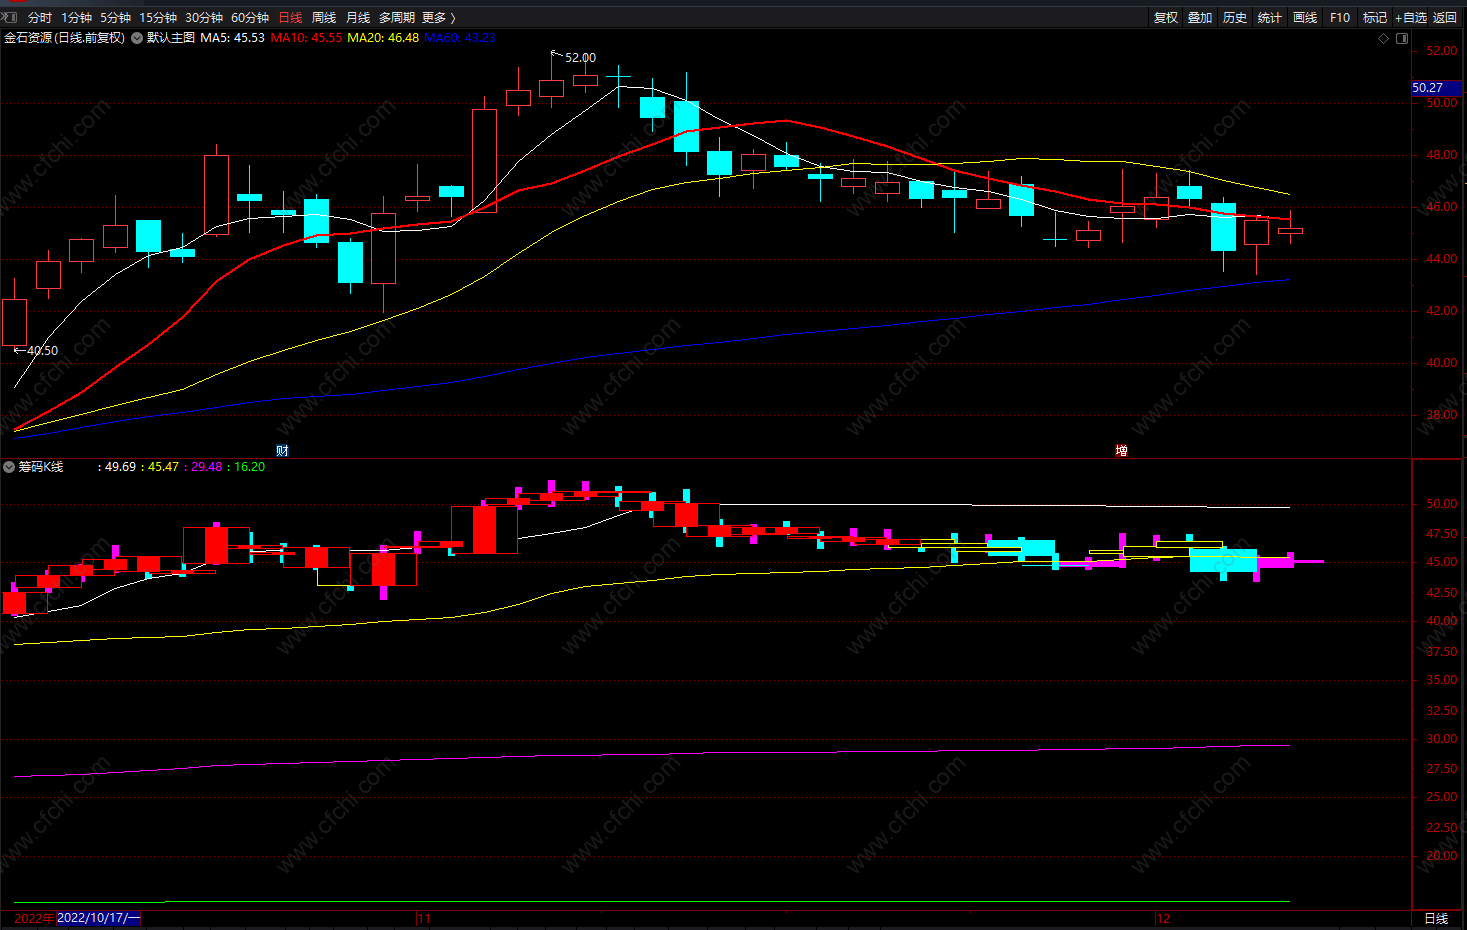Viewport: 1467px width, 930px height.
Task: Click the panel collapse icon at top-left corner
Action: [x=9, y=16]
